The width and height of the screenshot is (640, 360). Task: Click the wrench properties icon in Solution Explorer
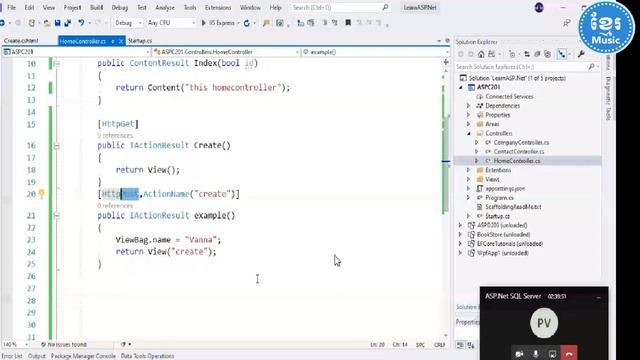[581, 54]
